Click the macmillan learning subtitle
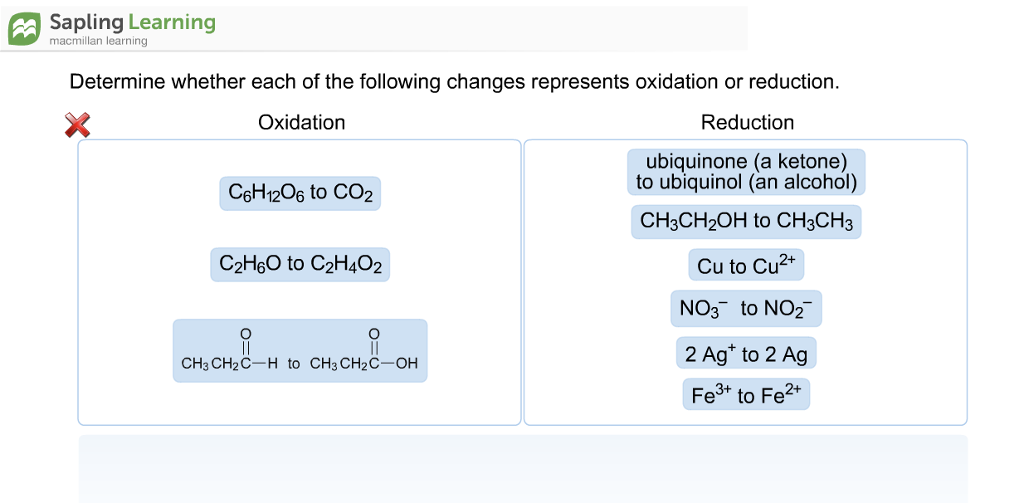1024x503 pixels. point(98,41)
